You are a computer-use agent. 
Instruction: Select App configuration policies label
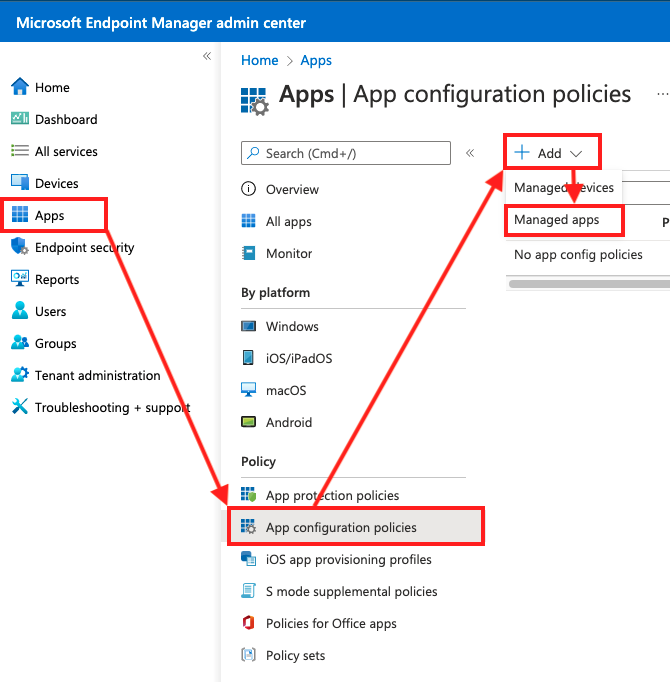point(341,528)
